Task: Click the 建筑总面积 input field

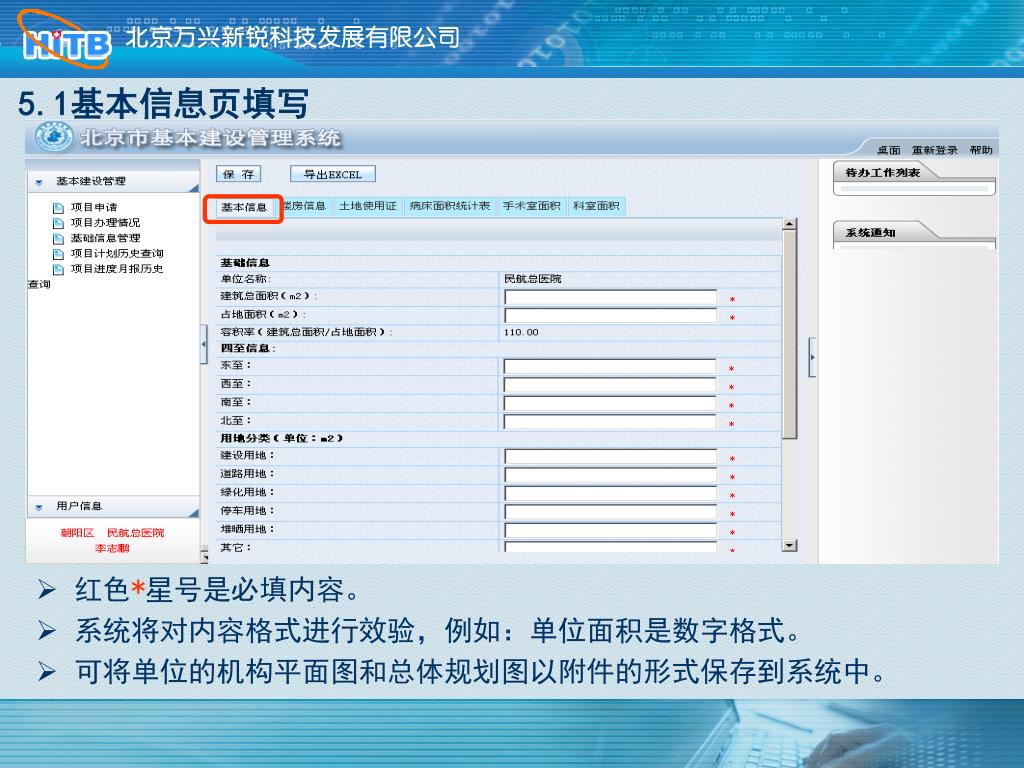Action: click(610, 298)
